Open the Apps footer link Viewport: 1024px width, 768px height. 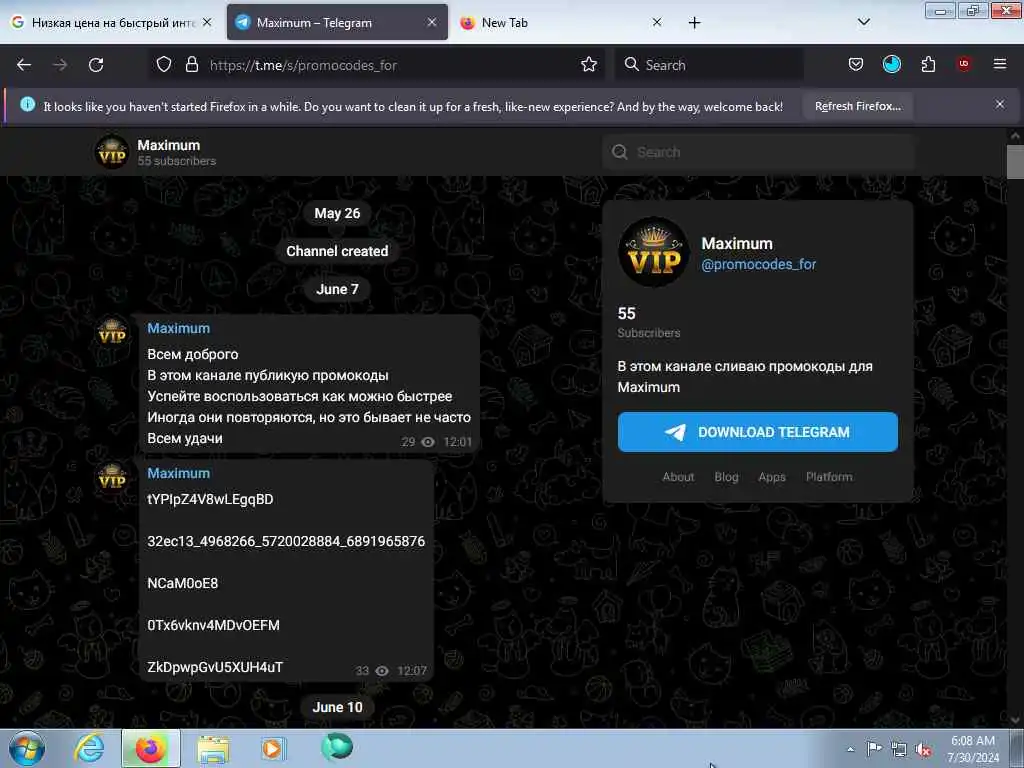click(772, 477)
